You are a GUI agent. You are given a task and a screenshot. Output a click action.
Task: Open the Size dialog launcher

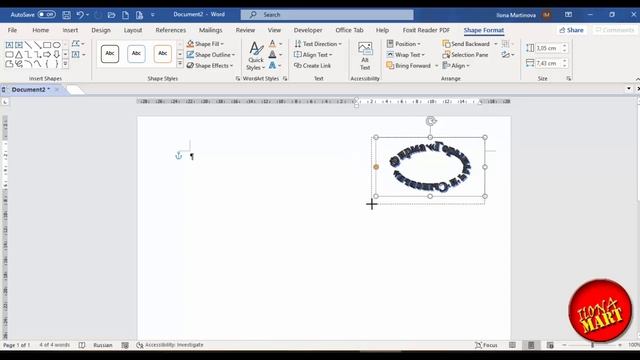(x=569, y=78)
